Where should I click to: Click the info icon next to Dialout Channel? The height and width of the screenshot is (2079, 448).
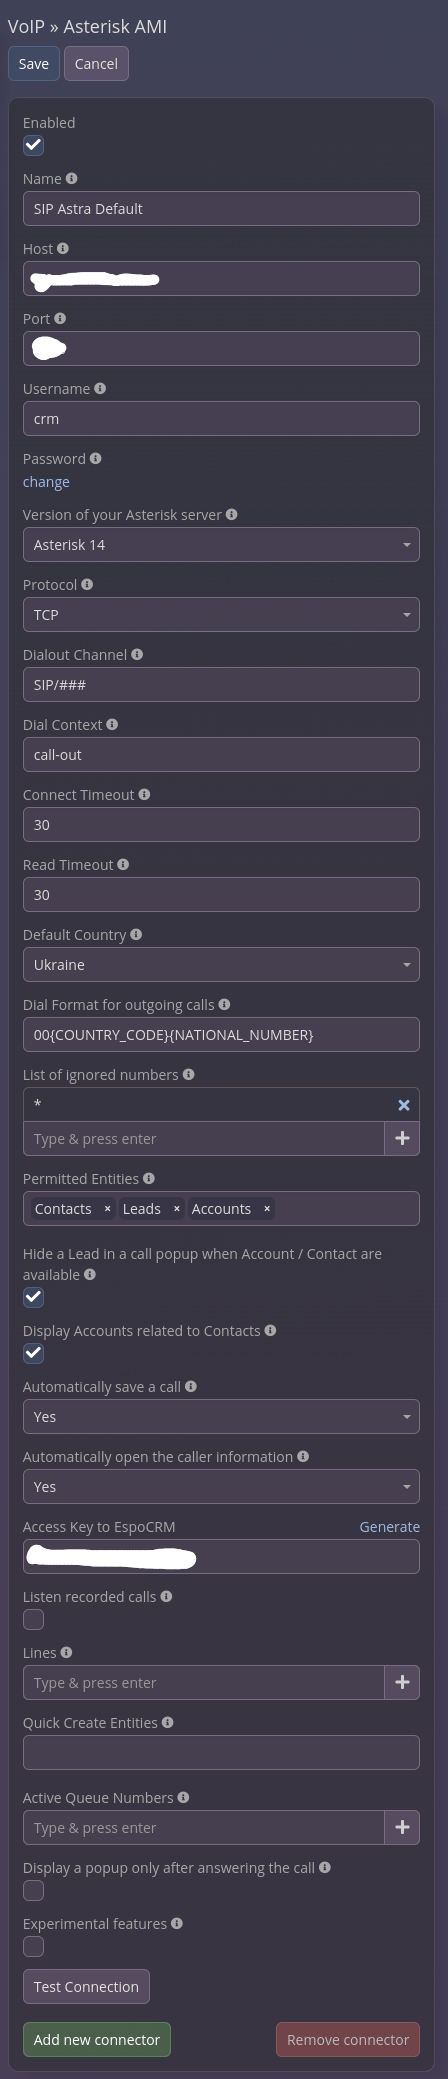pyautogui.click(x=137, y=654)
